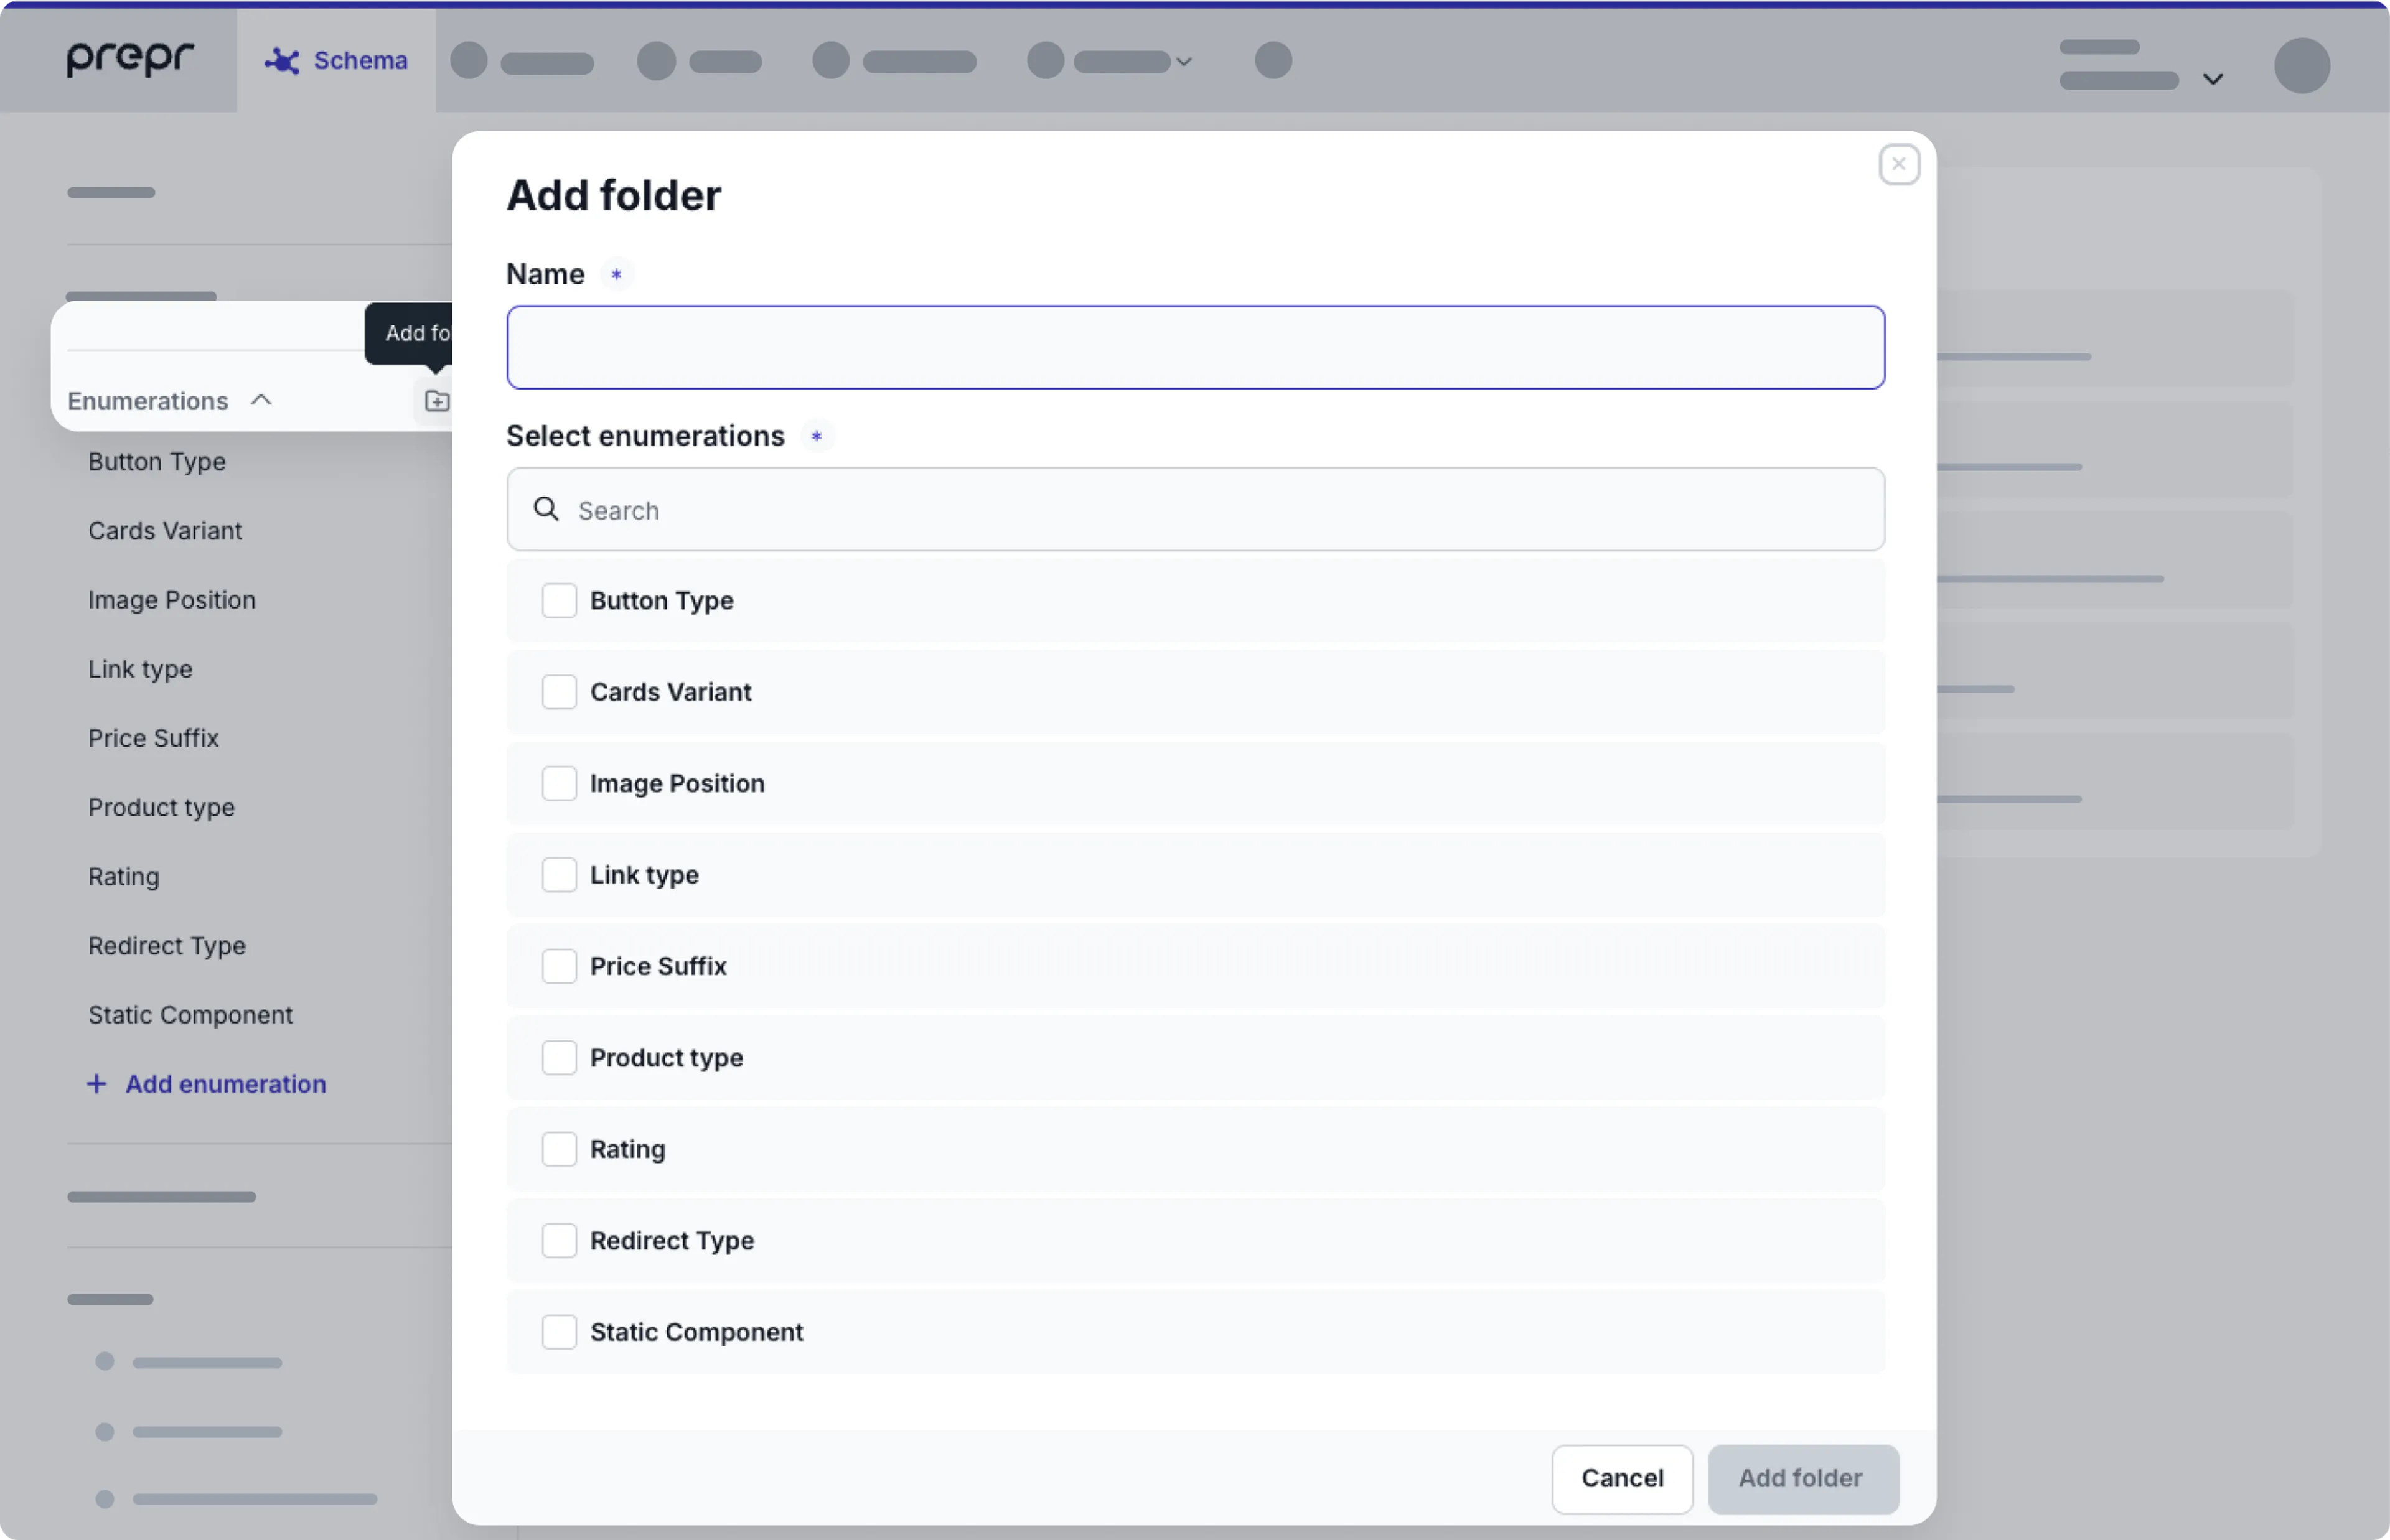
Task: Check the Product type checkbox
Action: [559, 1058]
